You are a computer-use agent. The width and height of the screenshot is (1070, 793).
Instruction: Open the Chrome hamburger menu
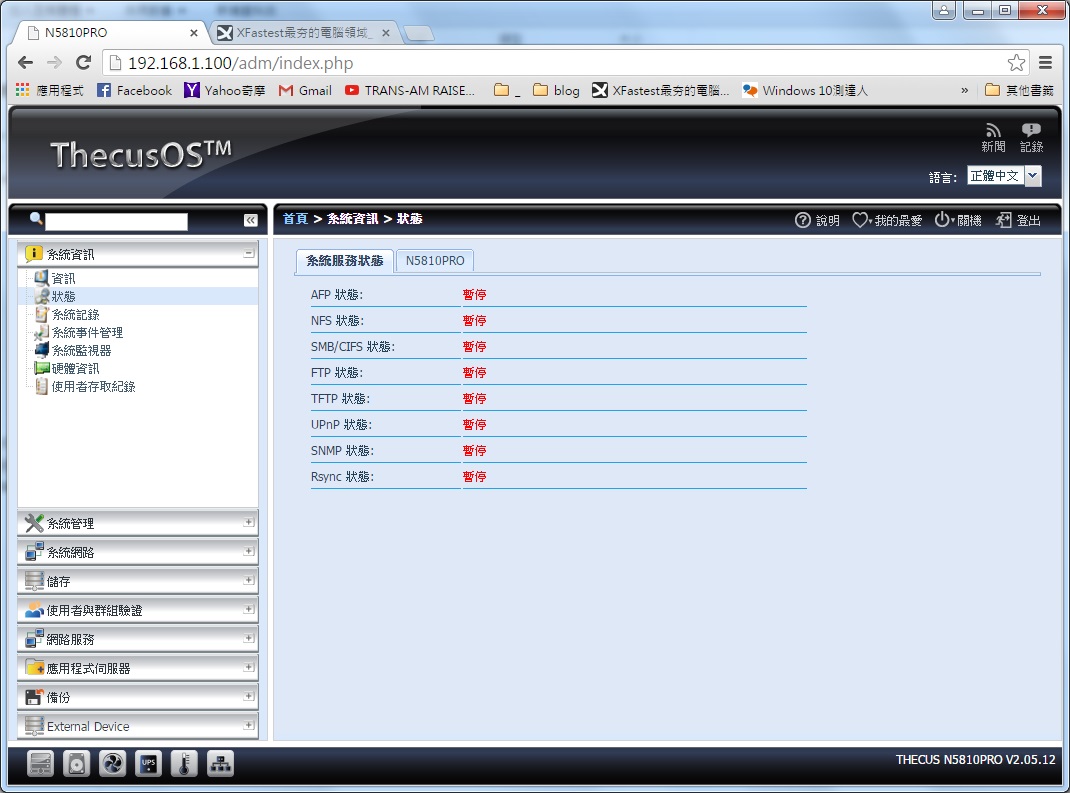(x=1045, y=63)
